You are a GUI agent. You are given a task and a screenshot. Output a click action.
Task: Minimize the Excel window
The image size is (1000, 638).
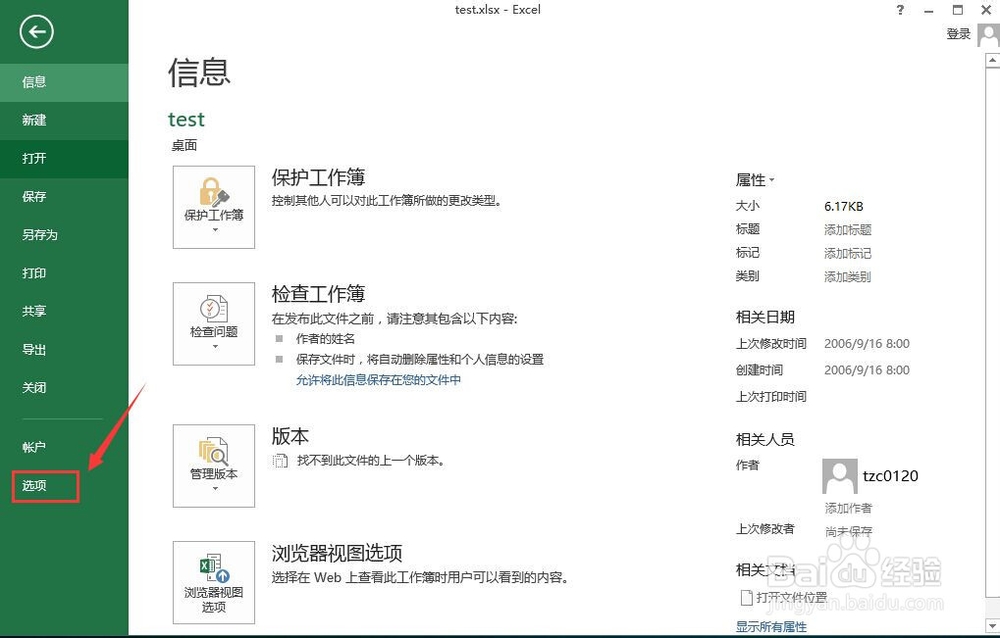click(929, 10)
